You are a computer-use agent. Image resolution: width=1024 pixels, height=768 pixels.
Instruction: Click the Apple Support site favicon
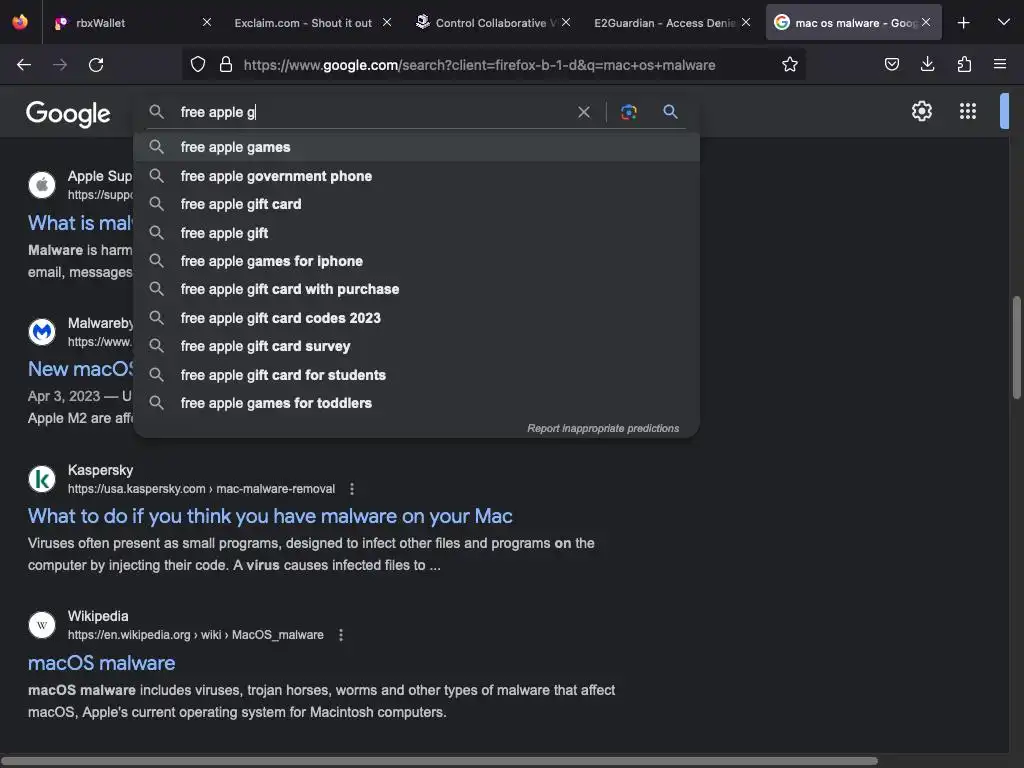[42, 185]
